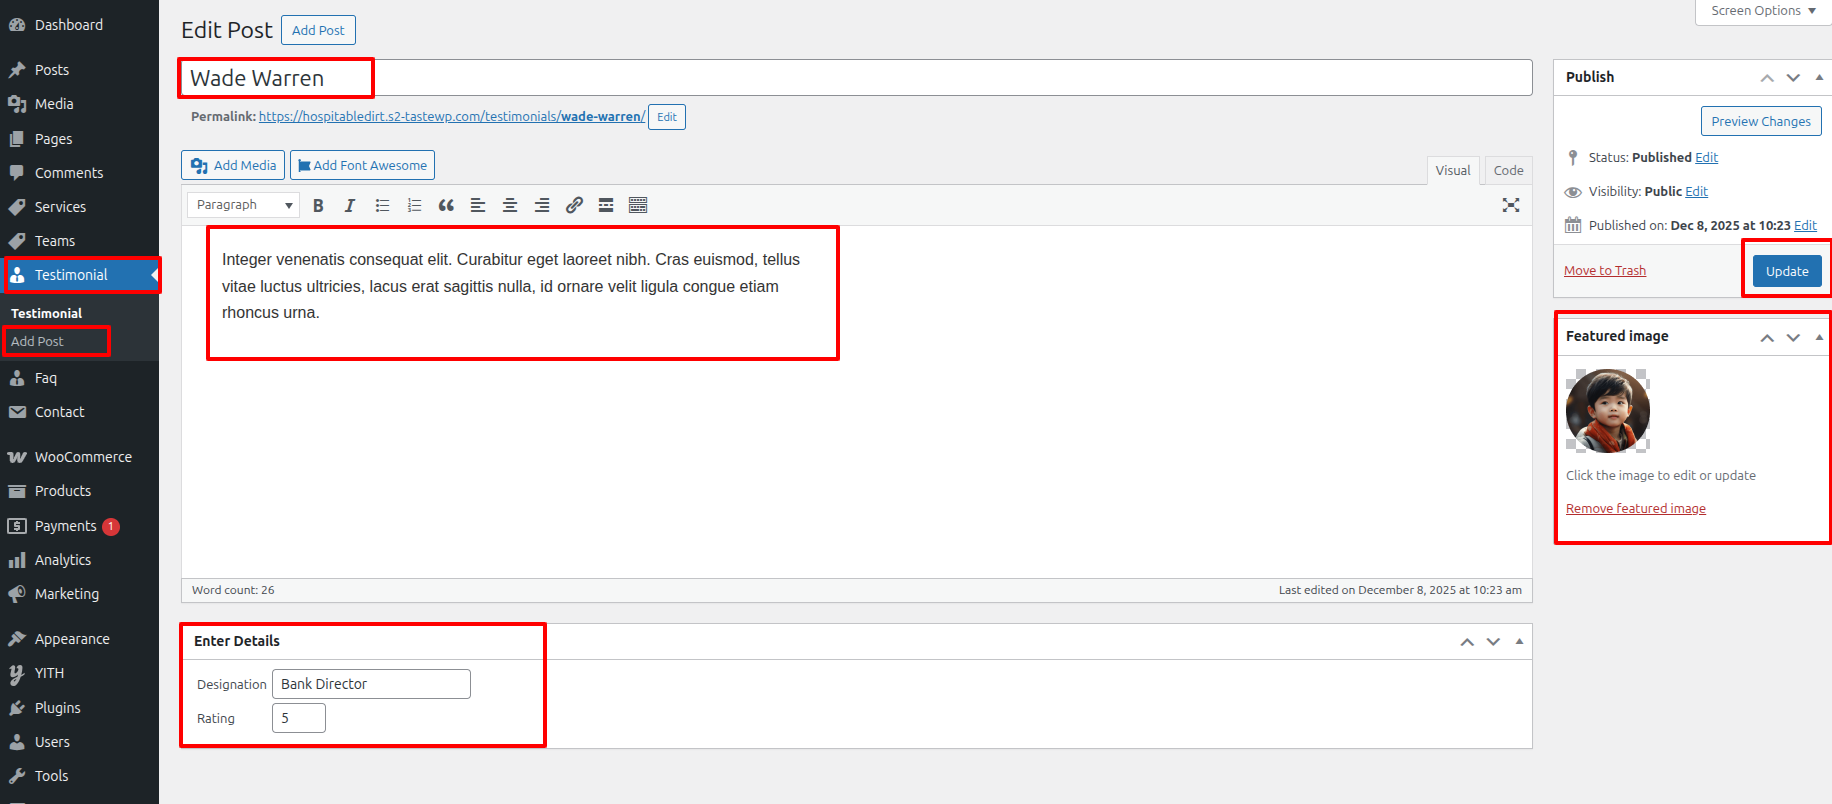This screenshot has width=1832, height=804.
Task: Insert a bulleted list
Action: click(382, 205)
